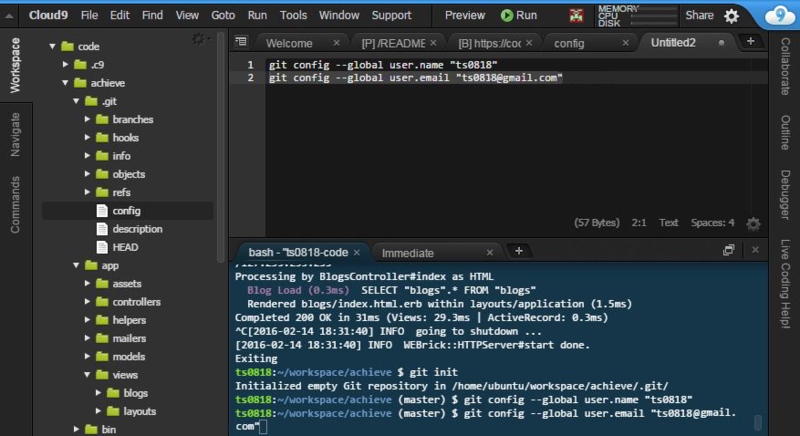This screenshot has width=800, height=436.
Task: Open the Commands side panel
Action: [15, 204]
